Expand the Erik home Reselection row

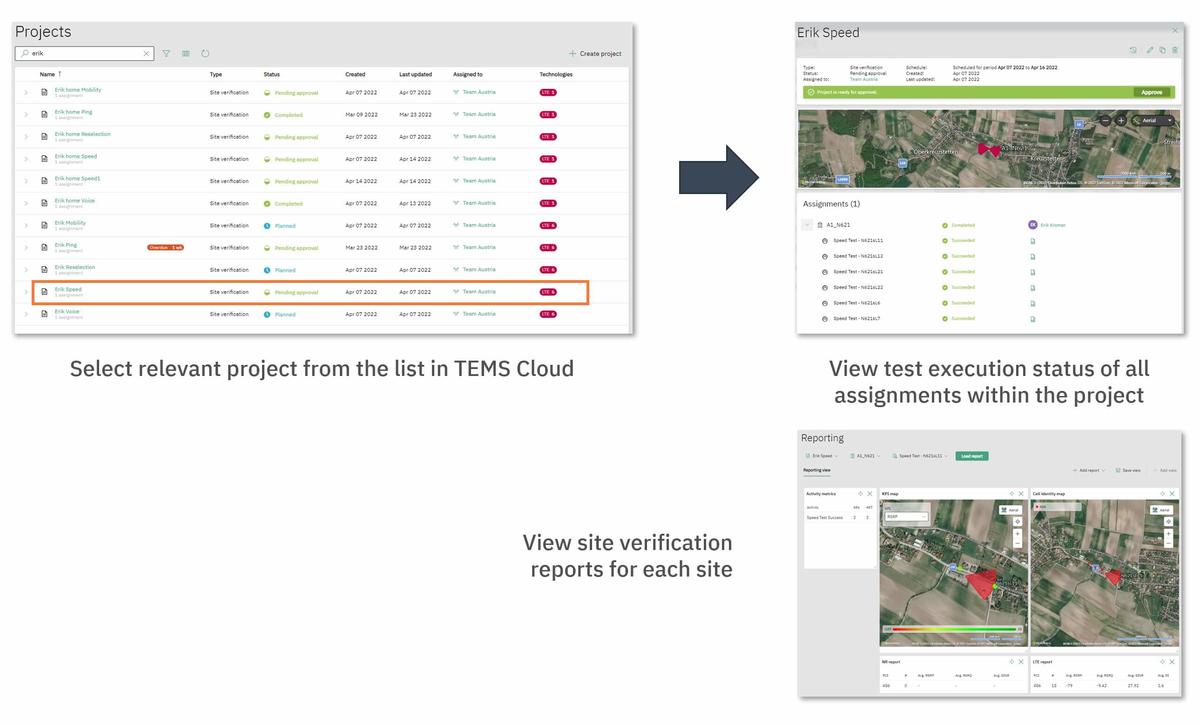(26, 136)
